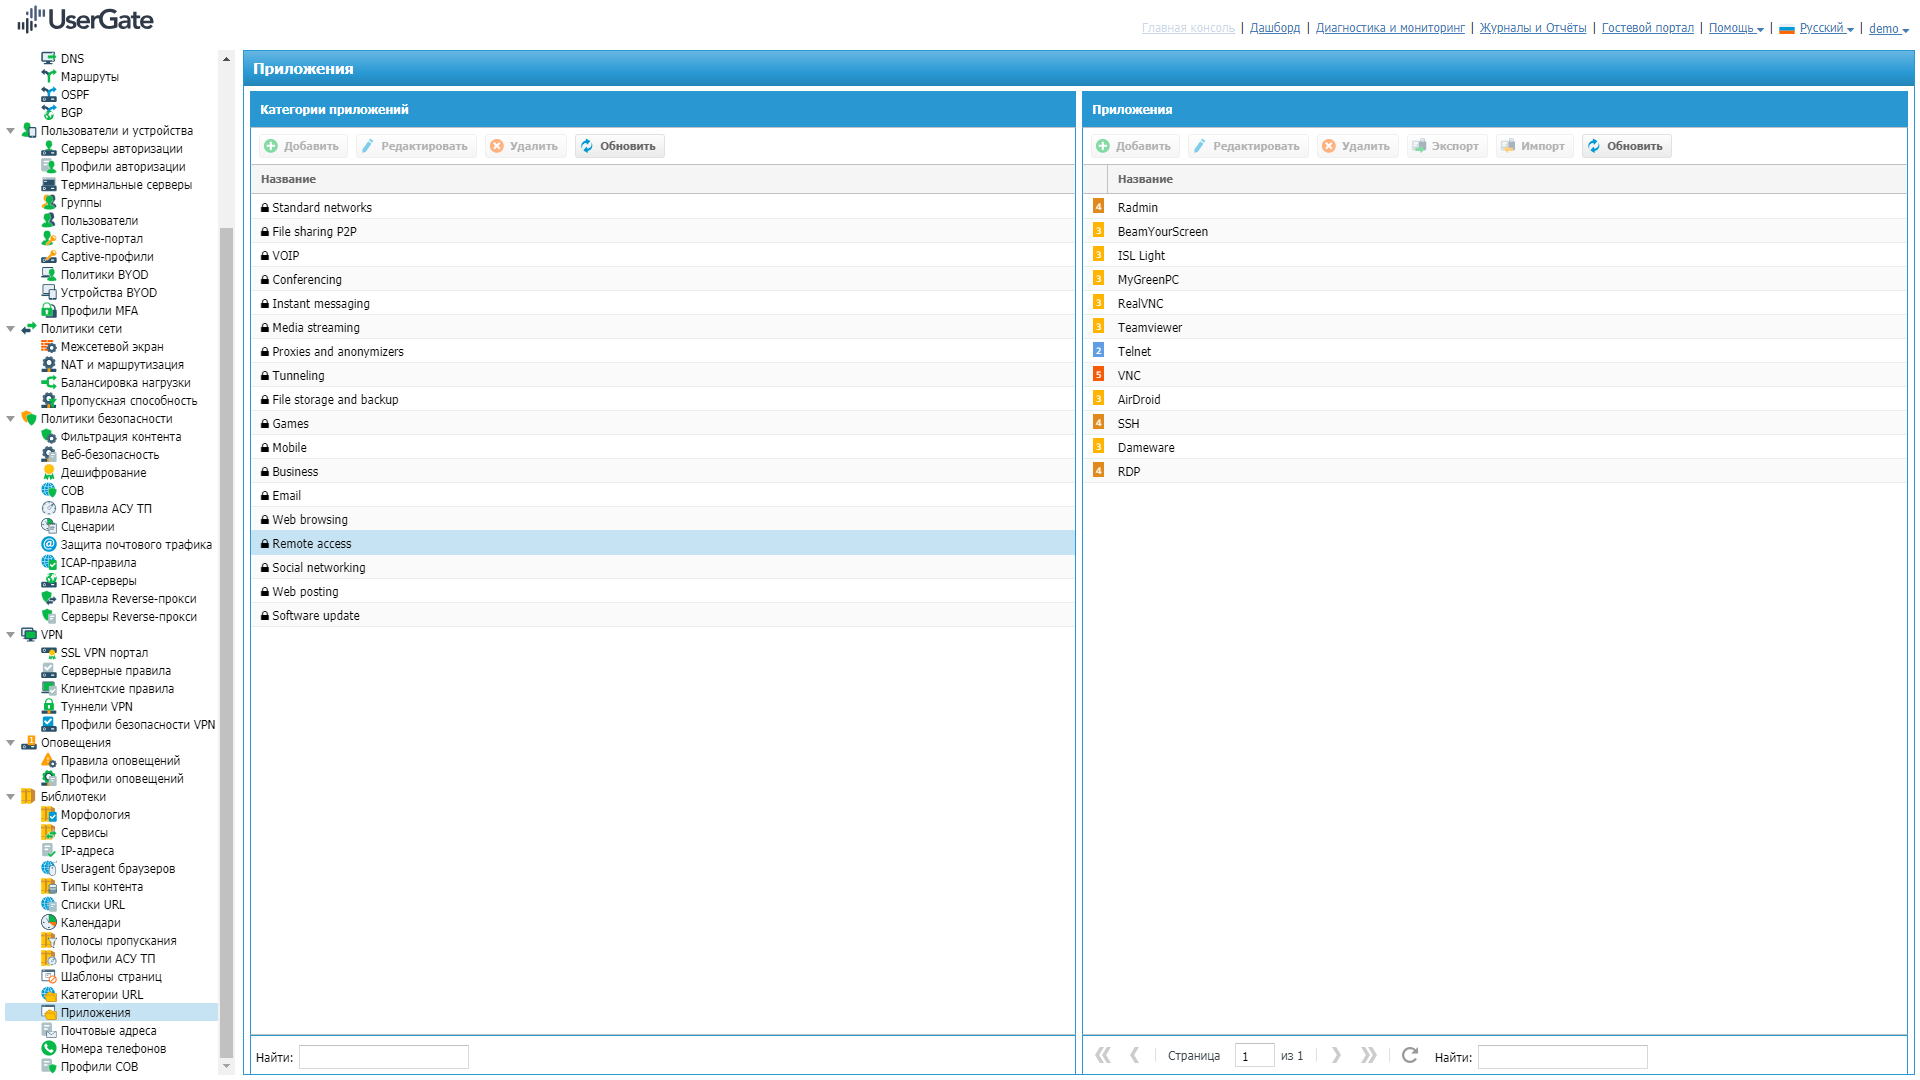Click the lock icon beside Tunneling category
This screenshot has height=1080, width=1920.
[x=265, y=376]
